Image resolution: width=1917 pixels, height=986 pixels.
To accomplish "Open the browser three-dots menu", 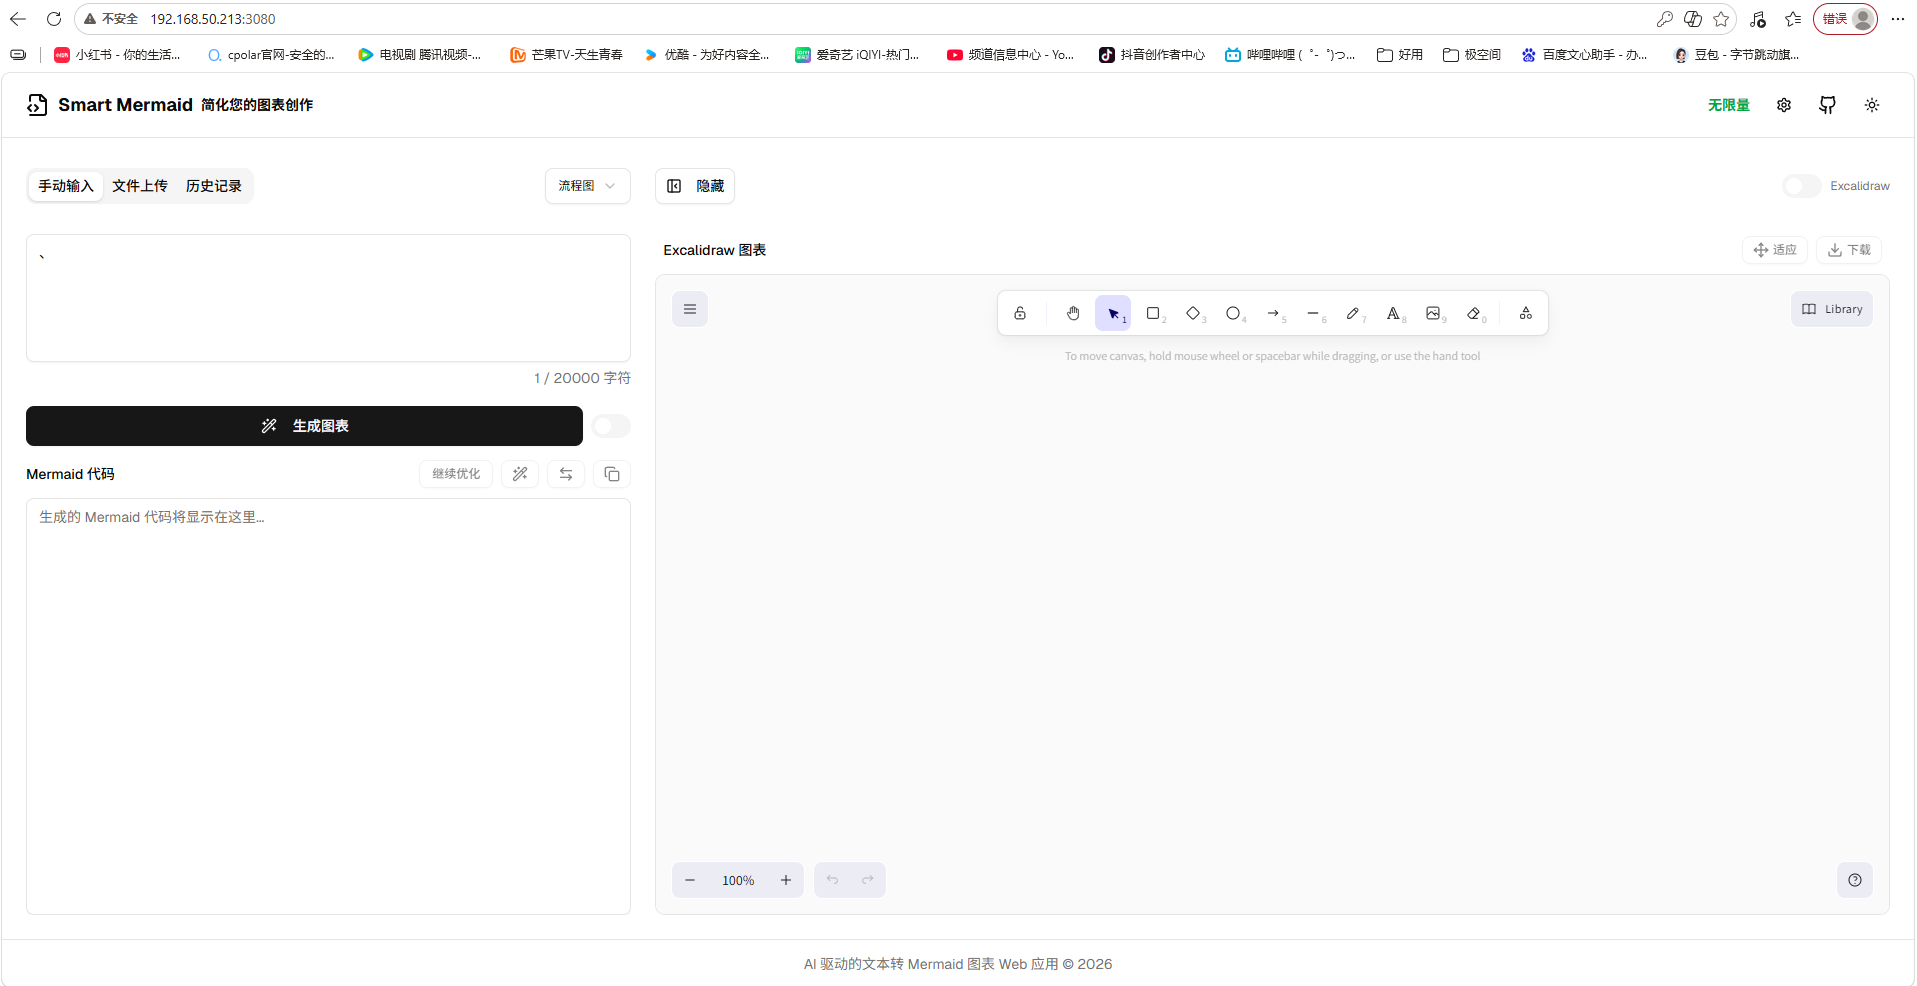I will [1898, 19].
